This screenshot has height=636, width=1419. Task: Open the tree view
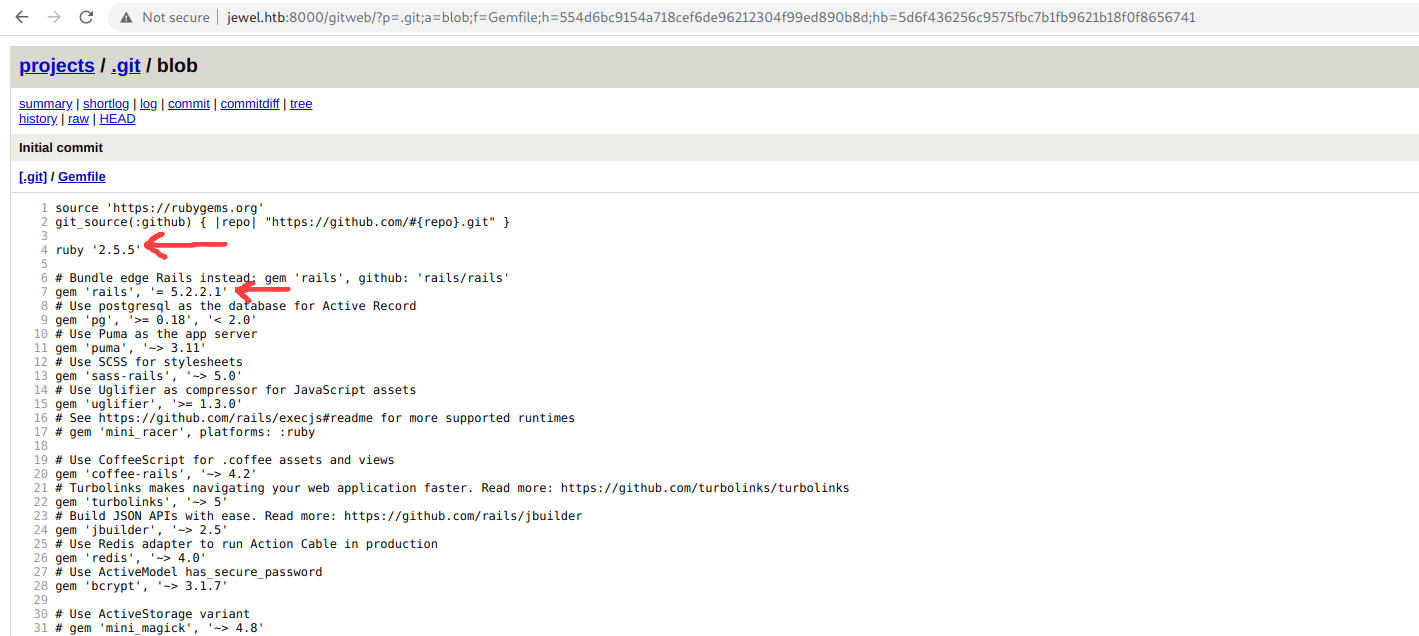click(301, 104)
